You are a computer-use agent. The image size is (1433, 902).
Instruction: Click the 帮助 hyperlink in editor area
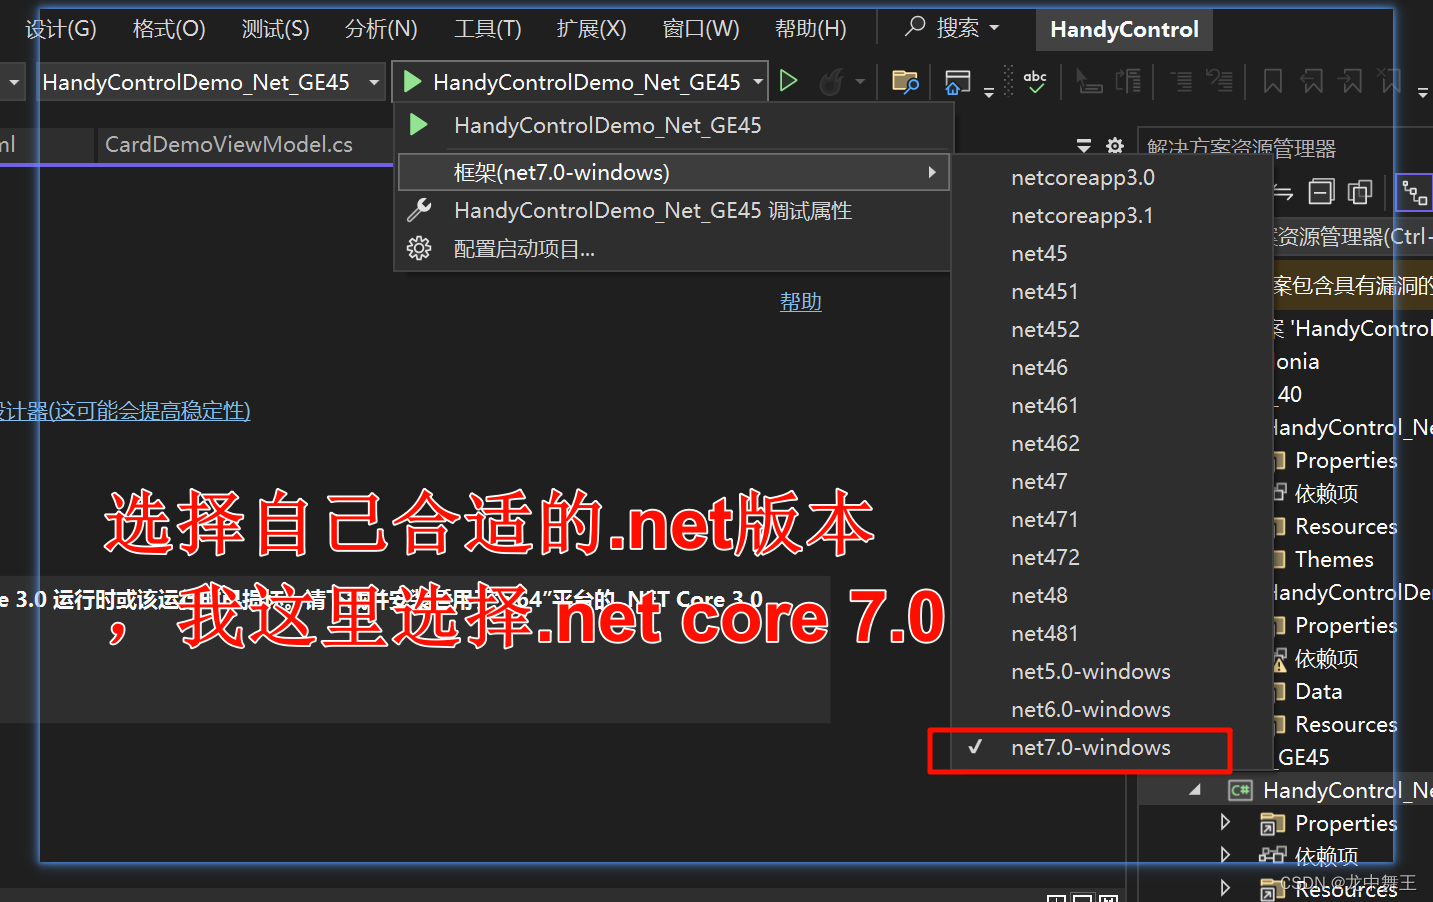(800, 301)
